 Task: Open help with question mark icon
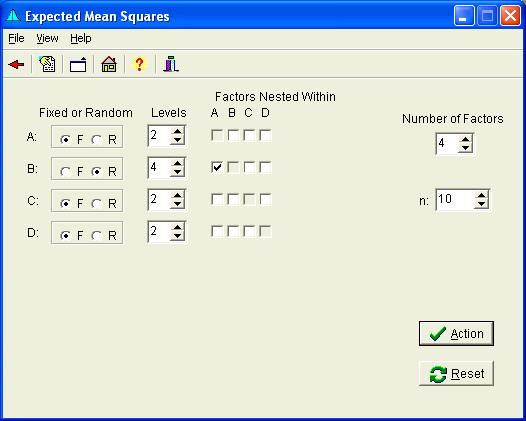(x=140, y=64)
